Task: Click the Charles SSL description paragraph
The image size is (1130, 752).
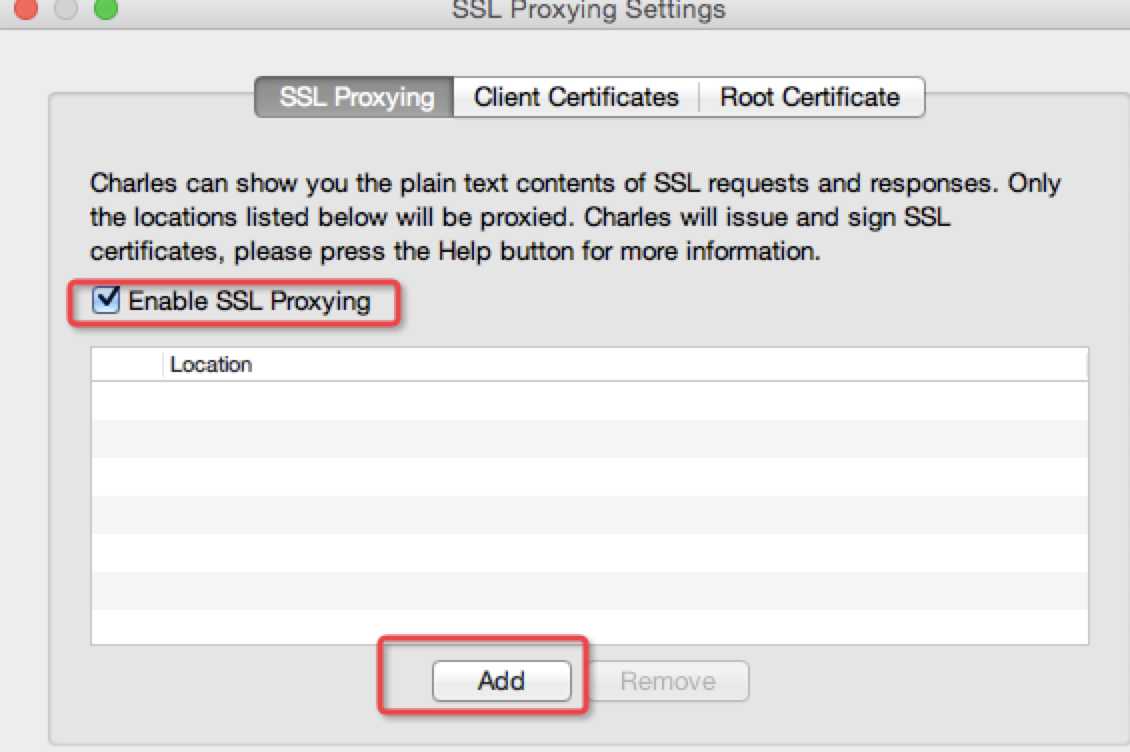Action: 575,217
